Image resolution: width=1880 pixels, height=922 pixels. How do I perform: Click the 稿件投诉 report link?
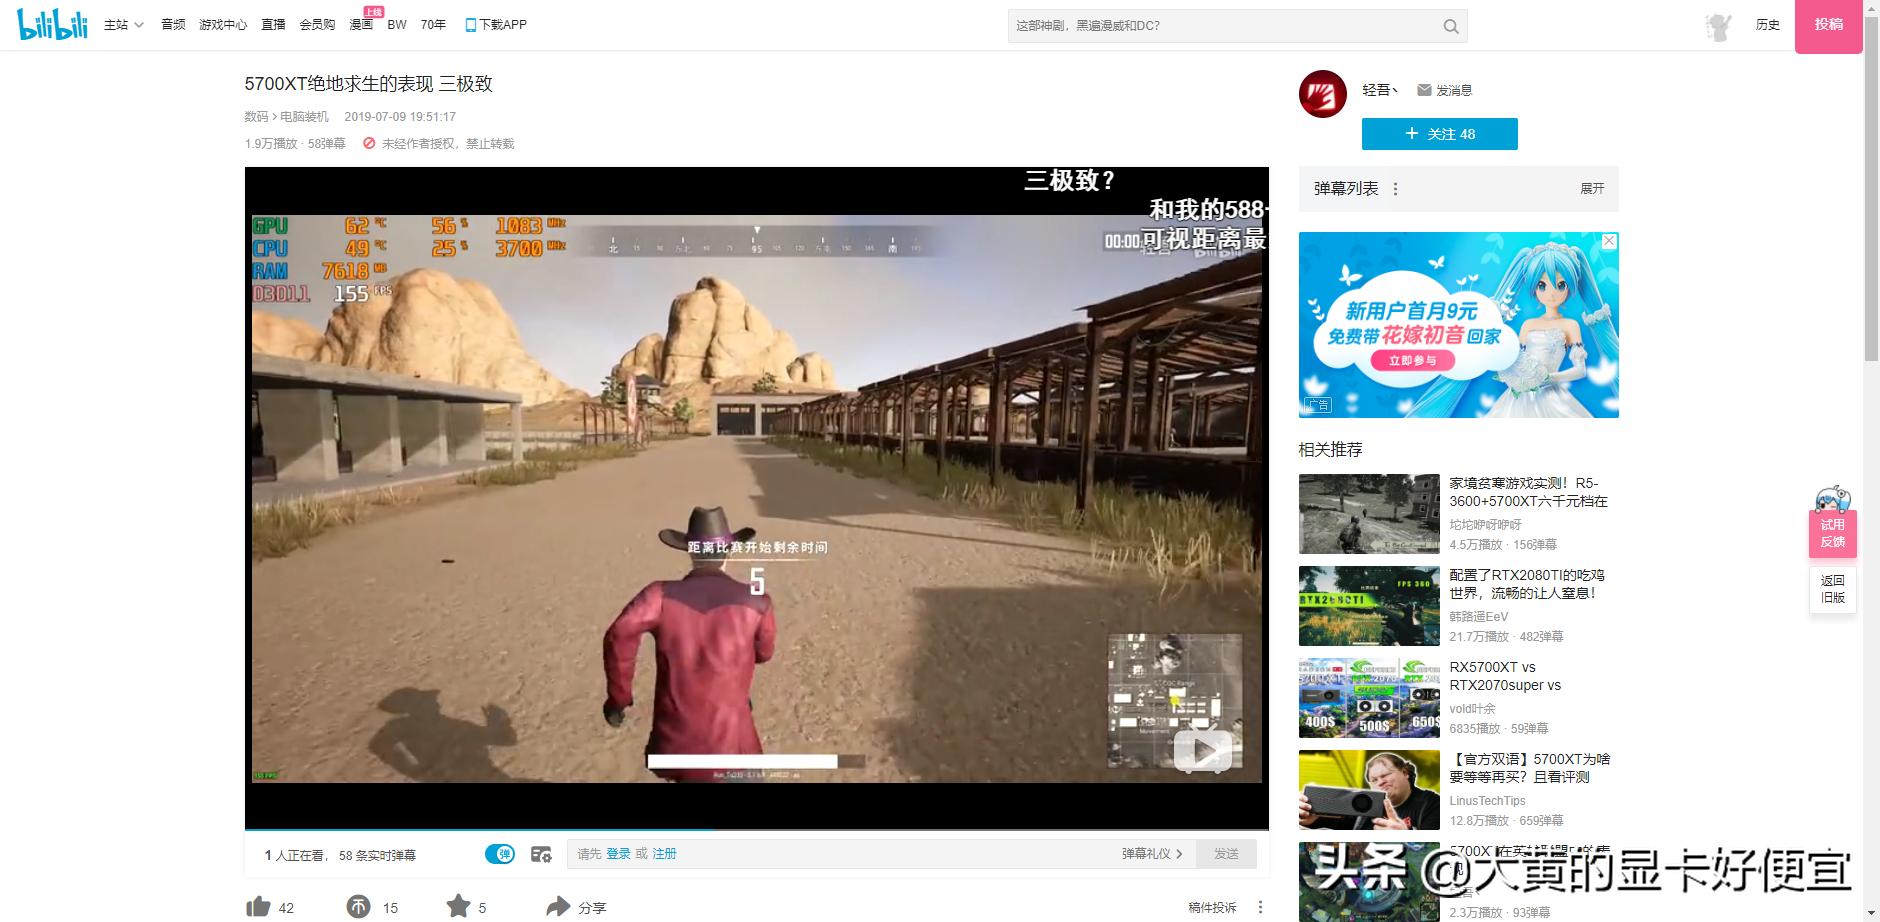(1212, 907)
